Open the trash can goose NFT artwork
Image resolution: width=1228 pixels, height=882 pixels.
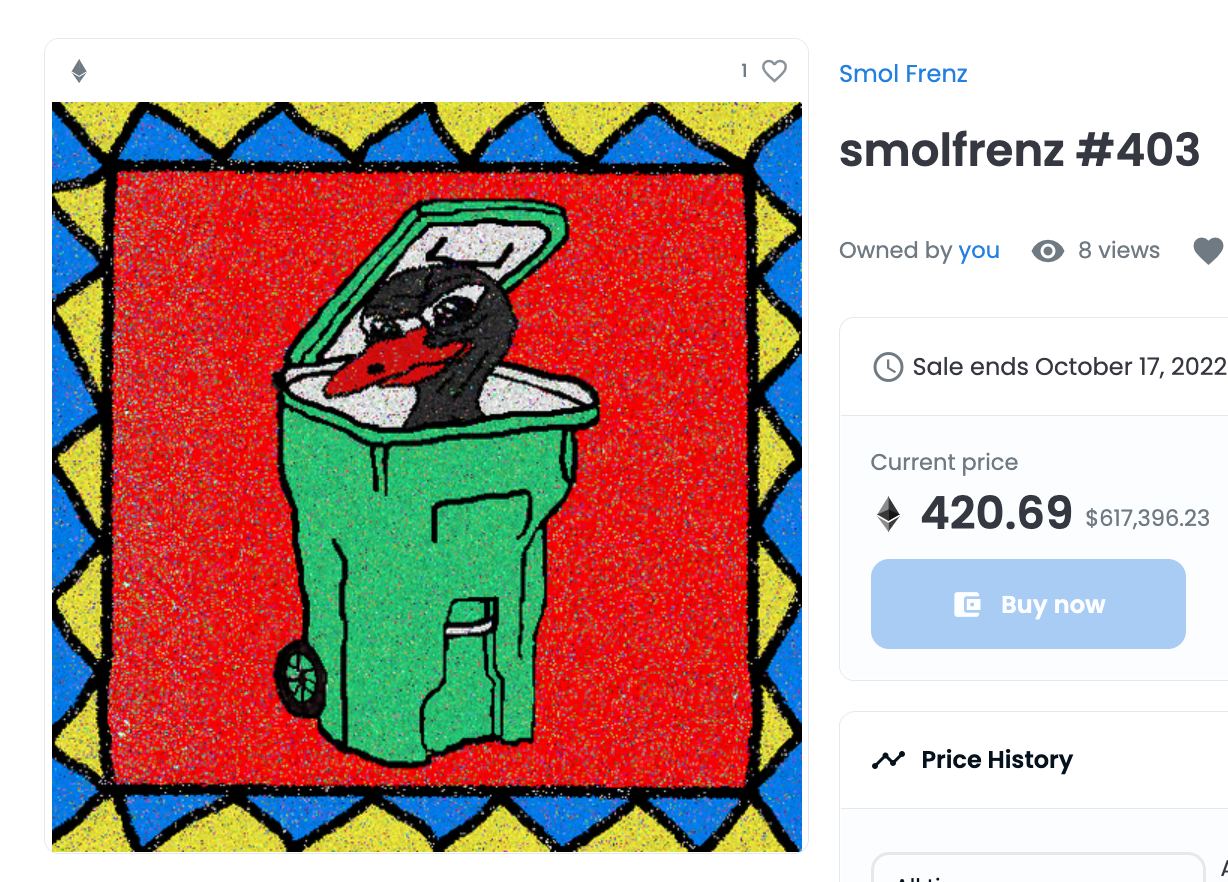click(427, 477)
